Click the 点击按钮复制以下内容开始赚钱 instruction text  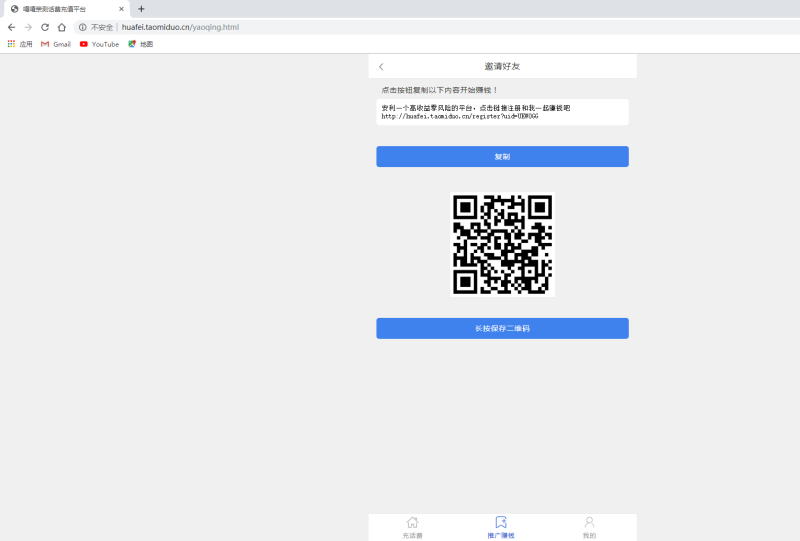pos(439,90)
